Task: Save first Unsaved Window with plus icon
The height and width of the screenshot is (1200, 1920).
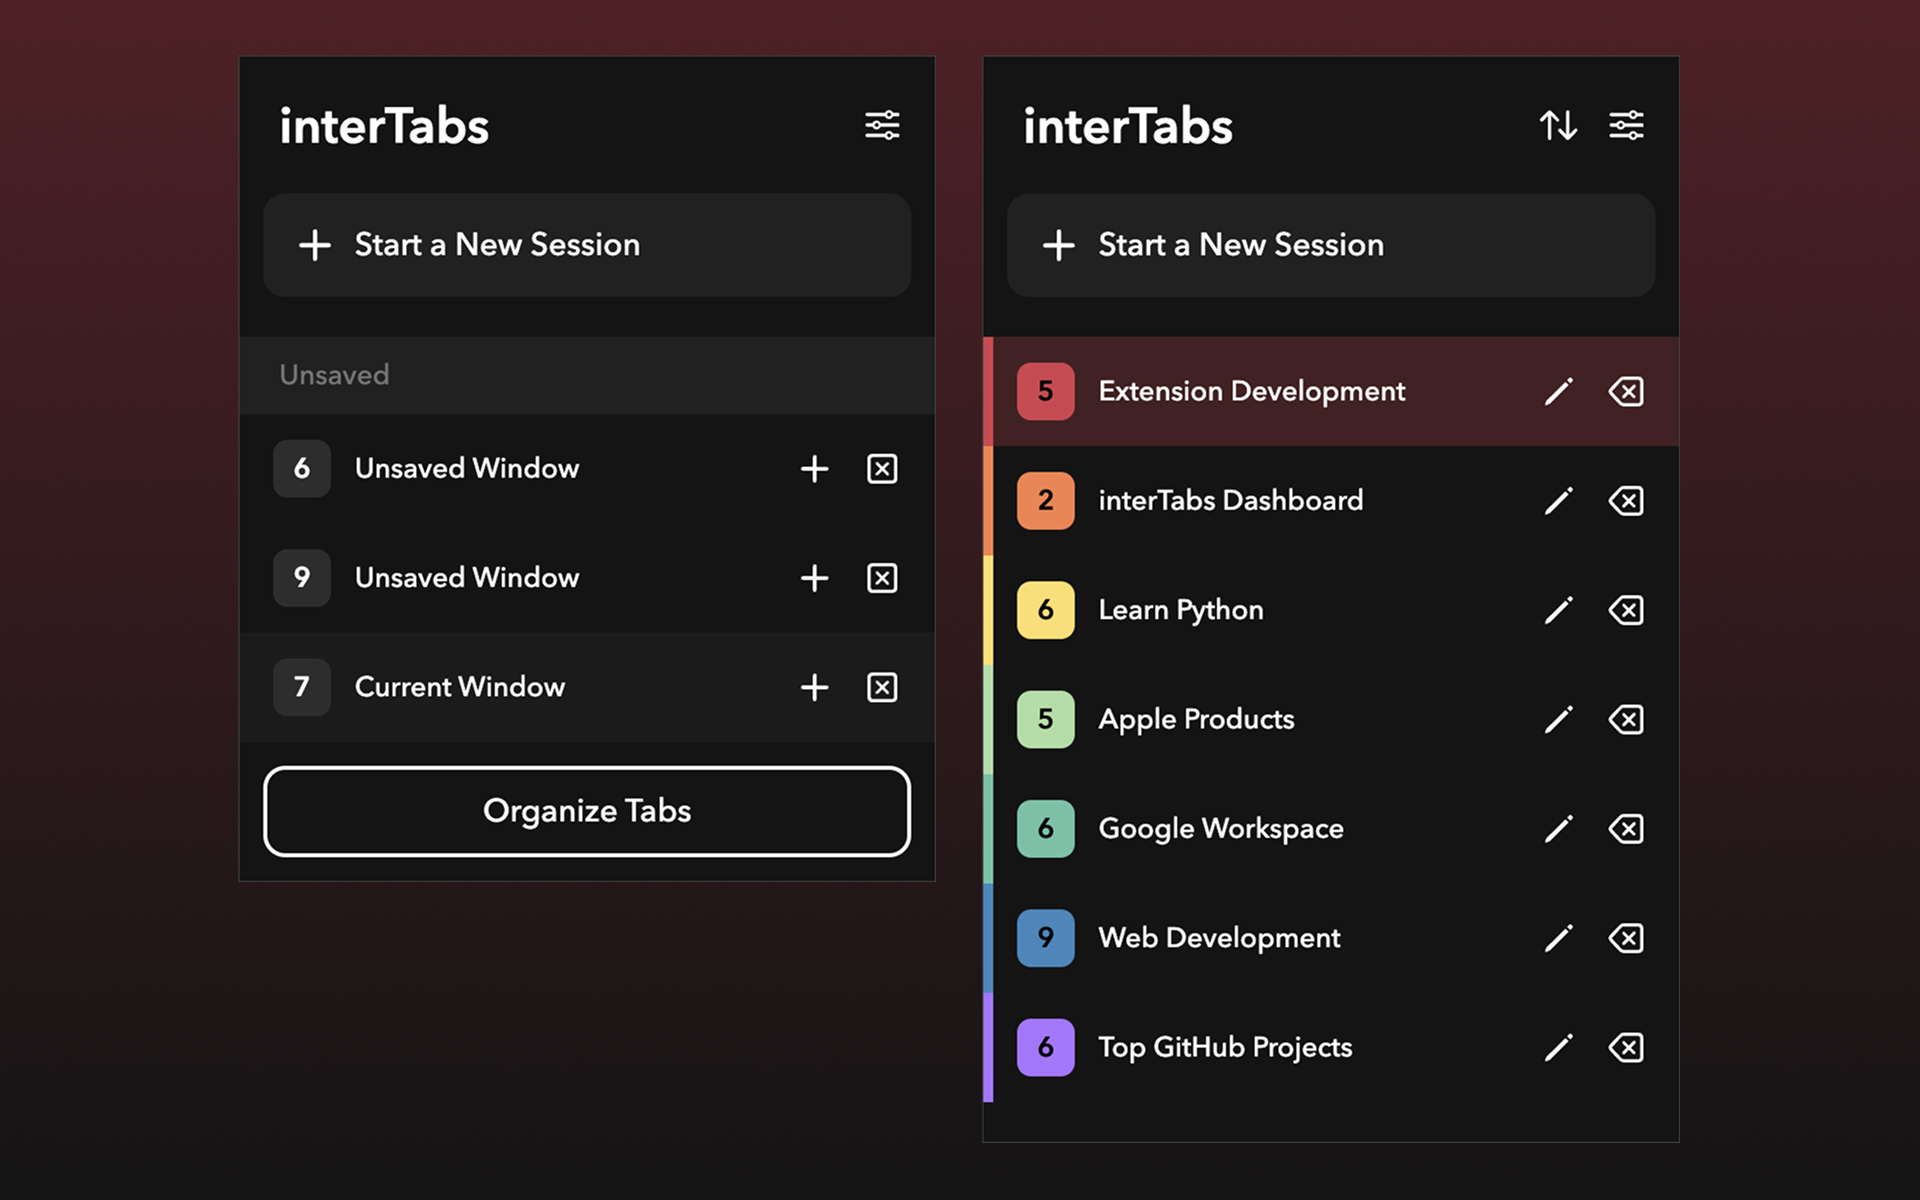Action: (814, 469)
